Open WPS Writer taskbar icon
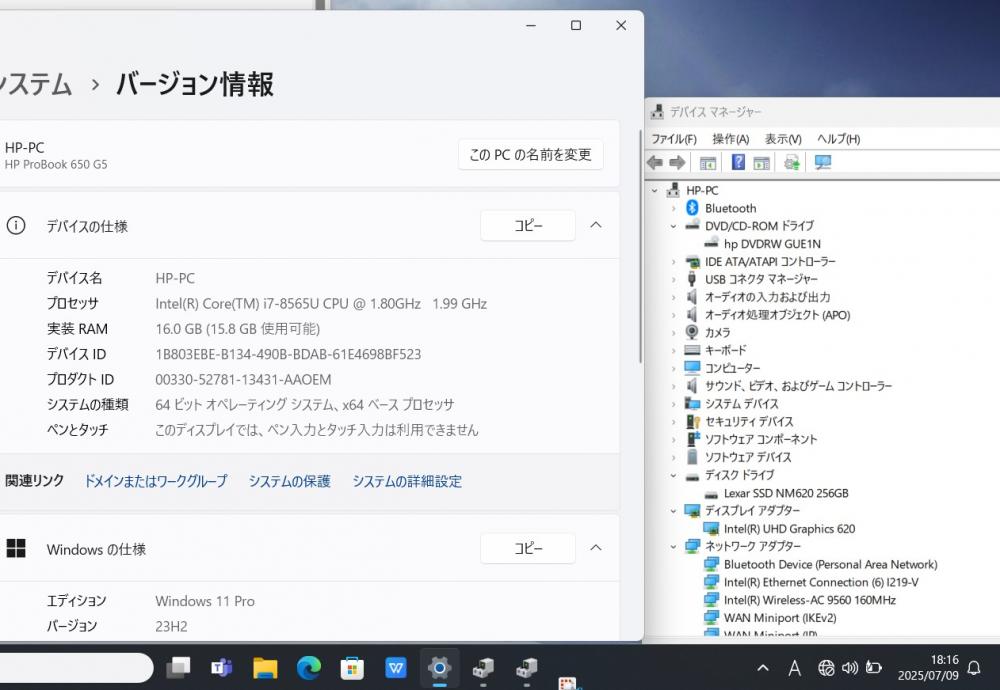Viewport: 1000px width, 690px height. coord(395,668)
